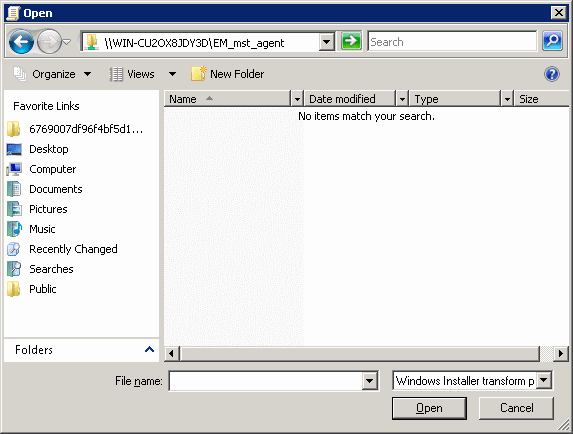This screenshot has width=573, height=434.
Task: Click the Search magnifier icon
Action: 553,41
